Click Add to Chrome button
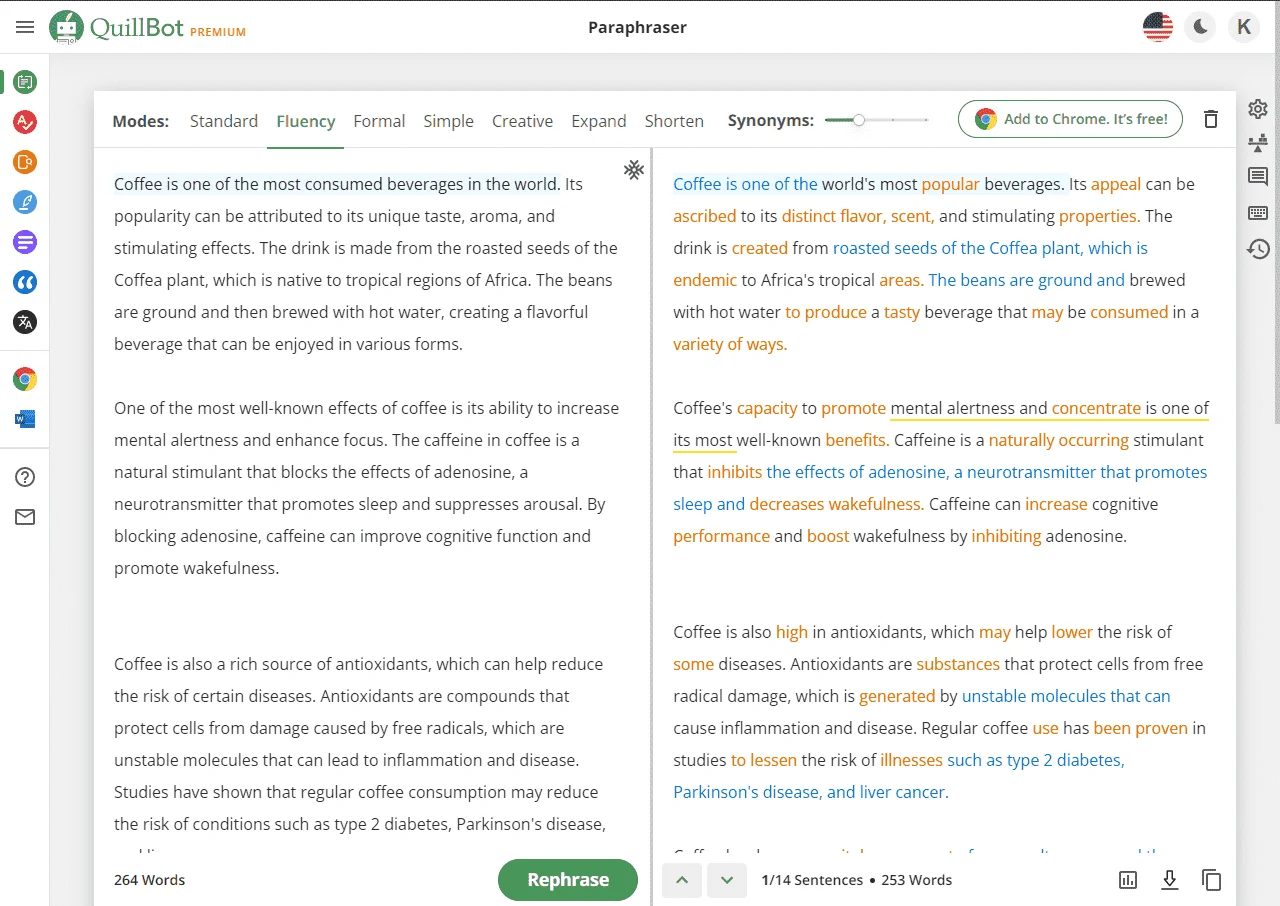The width and height of the screenshot is (1280, 906). point(1070,119)
